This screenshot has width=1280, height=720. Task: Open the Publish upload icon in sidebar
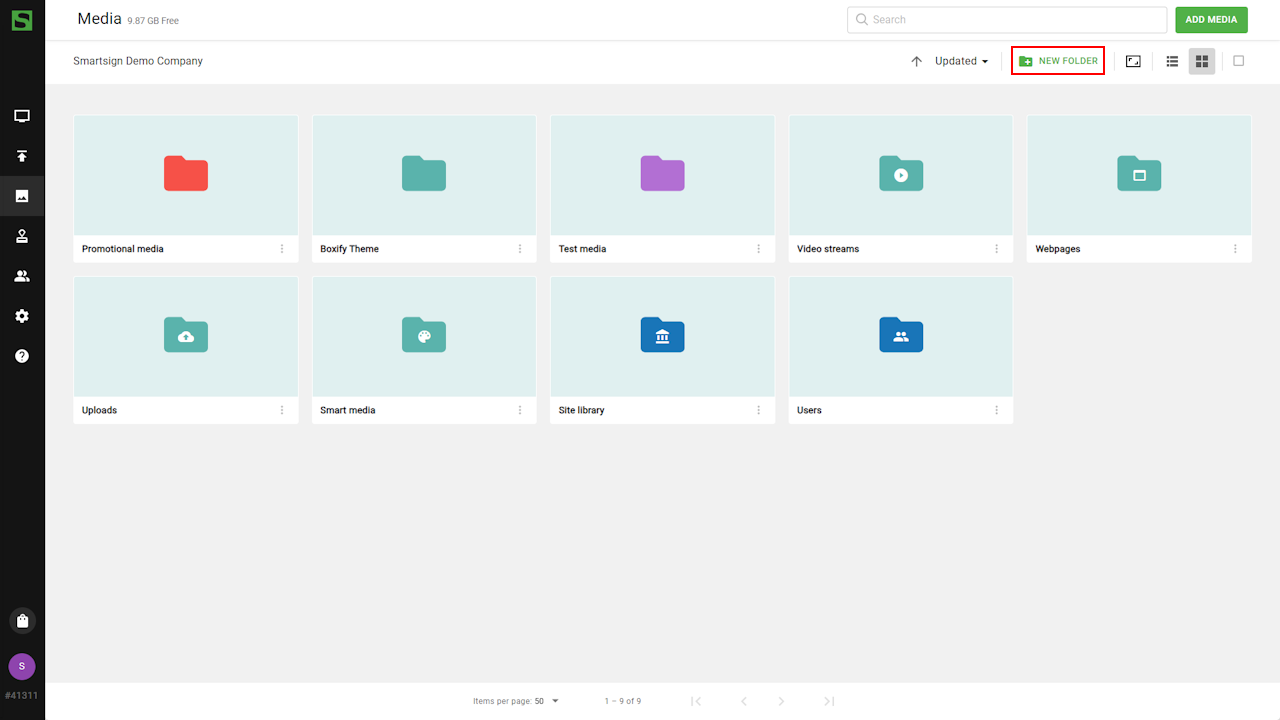tap(22, 156)
